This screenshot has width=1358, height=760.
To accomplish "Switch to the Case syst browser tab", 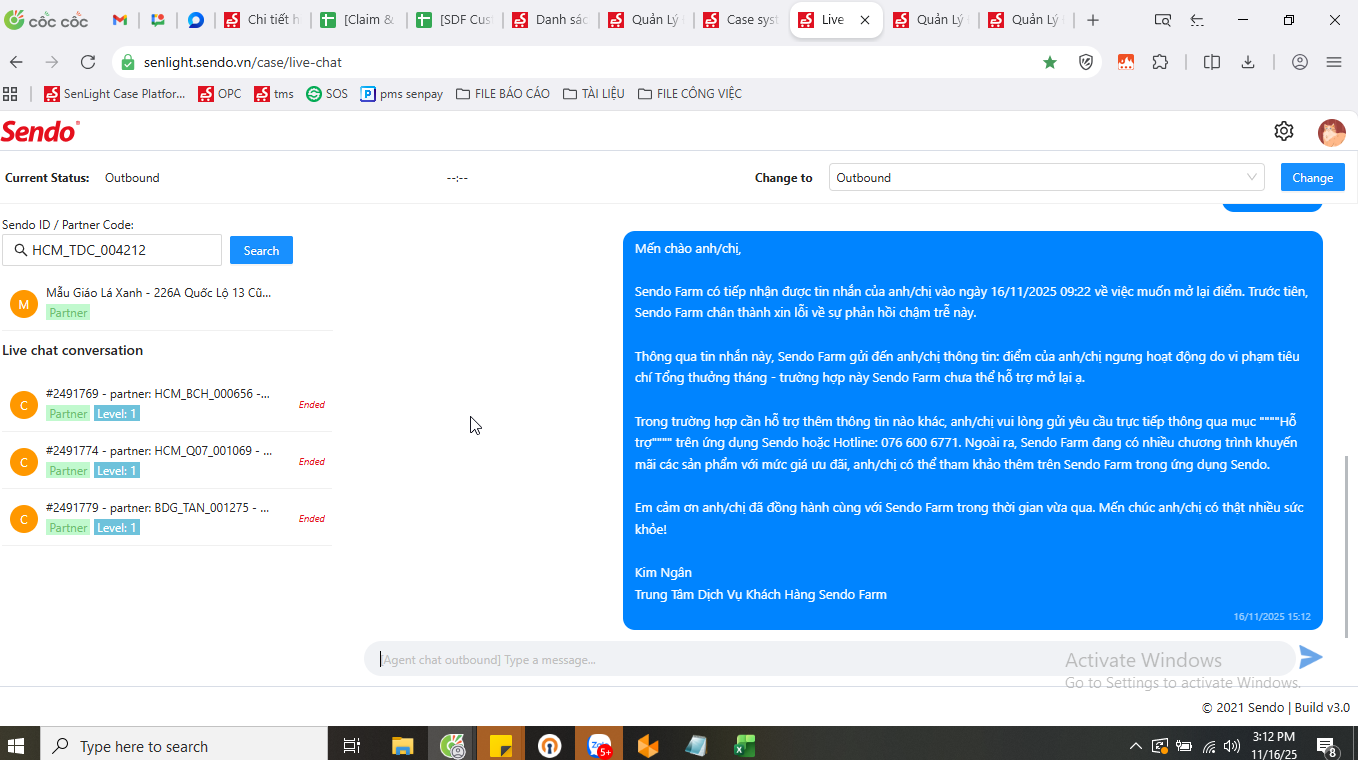I will coord(742,20).
